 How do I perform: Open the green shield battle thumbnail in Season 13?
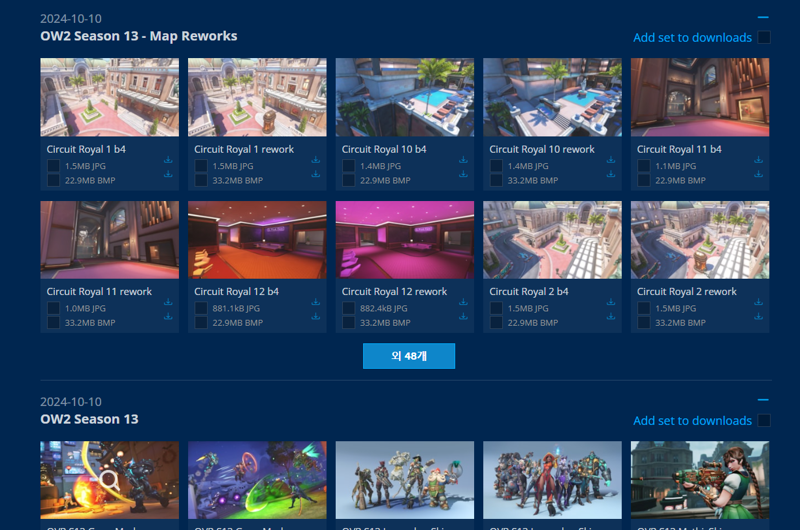pos(257,480)
